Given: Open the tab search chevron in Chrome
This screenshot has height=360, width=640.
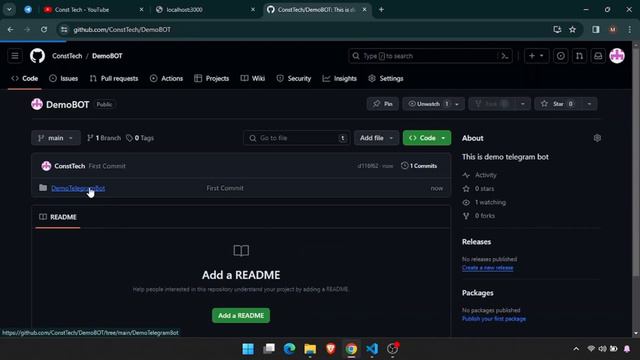Looking at the screenshot, I should coord(9,9).
